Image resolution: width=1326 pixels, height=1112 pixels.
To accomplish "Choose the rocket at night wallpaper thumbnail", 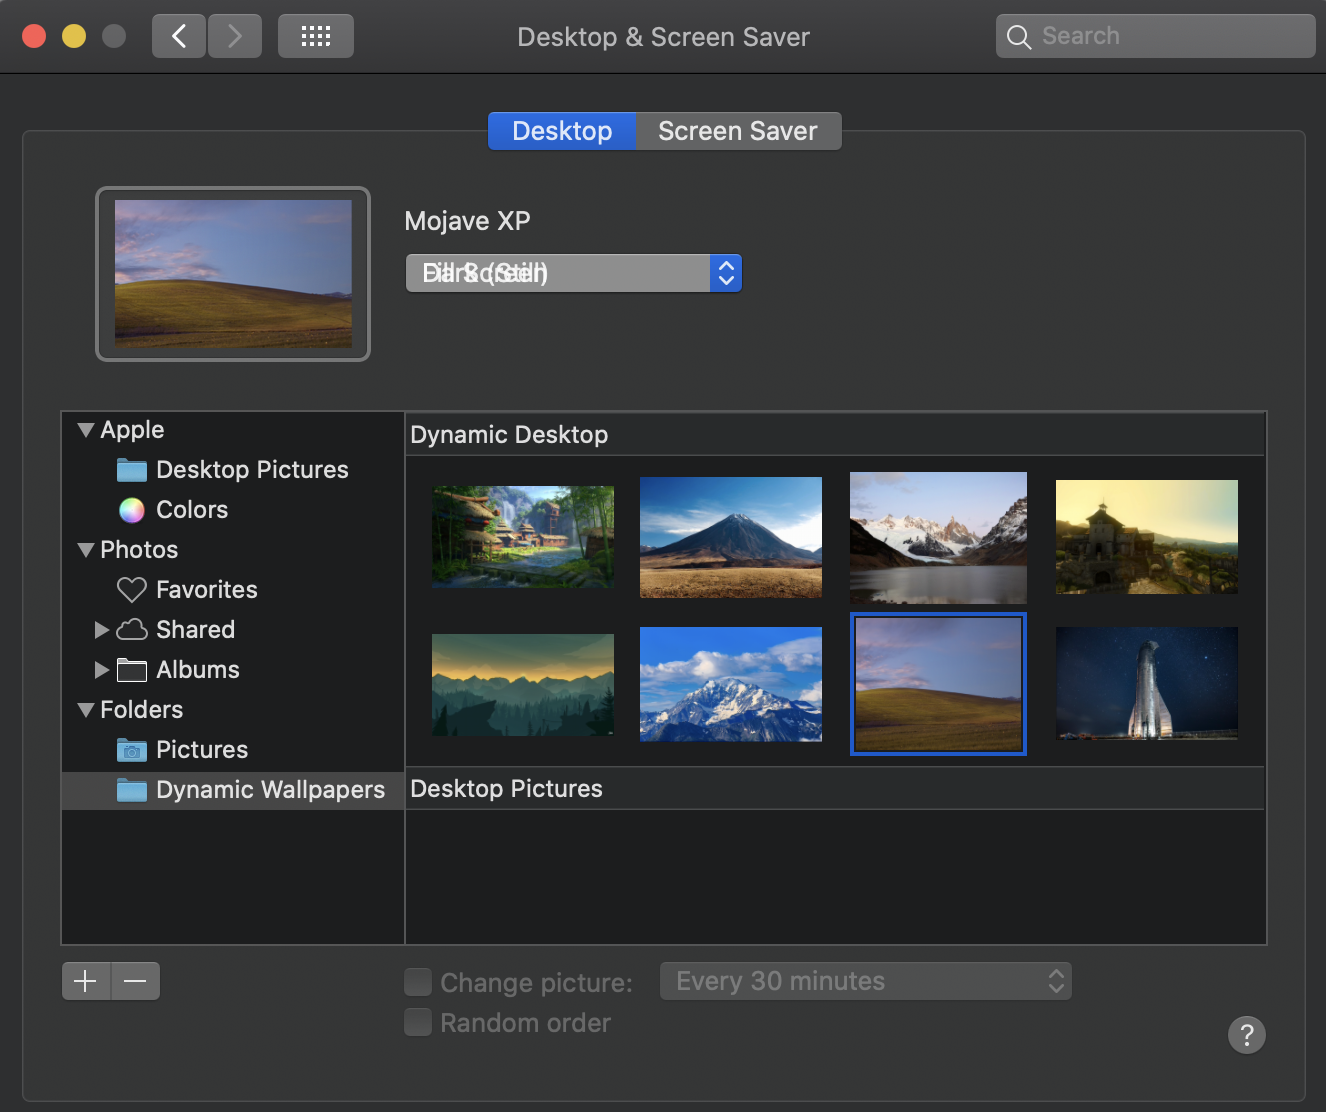I will coord(1147,683).
